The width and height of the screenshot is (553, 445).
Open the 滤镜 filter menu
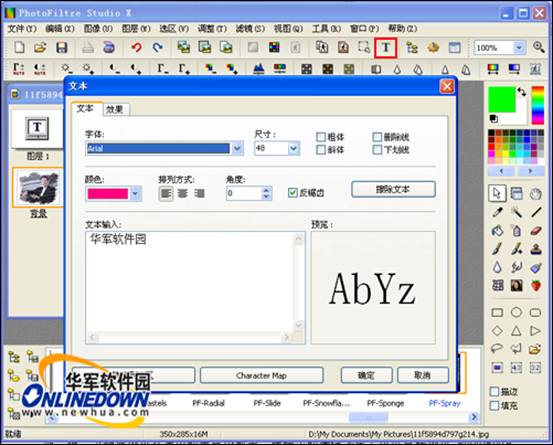tap(250, 29)
